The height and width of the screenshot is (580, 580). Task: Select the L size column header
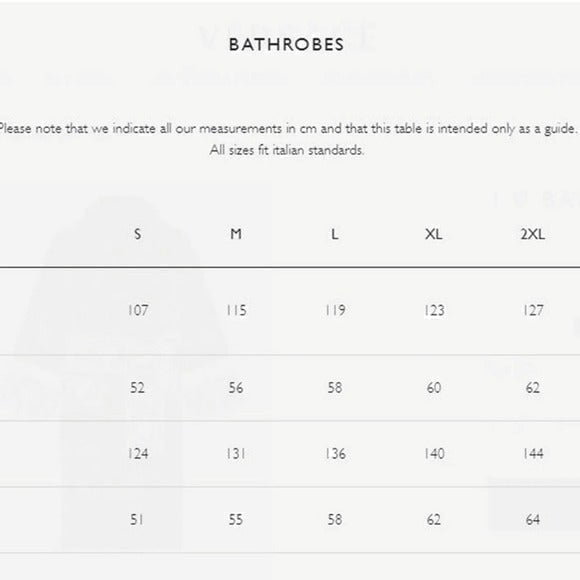pos(335,234)
